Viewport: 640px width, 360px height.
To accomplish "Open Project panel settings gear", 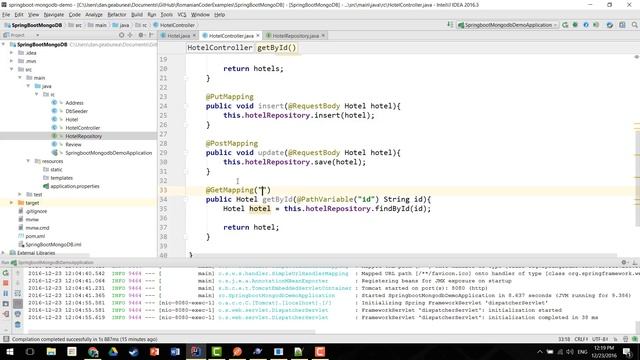I will [x=141, y=35].
